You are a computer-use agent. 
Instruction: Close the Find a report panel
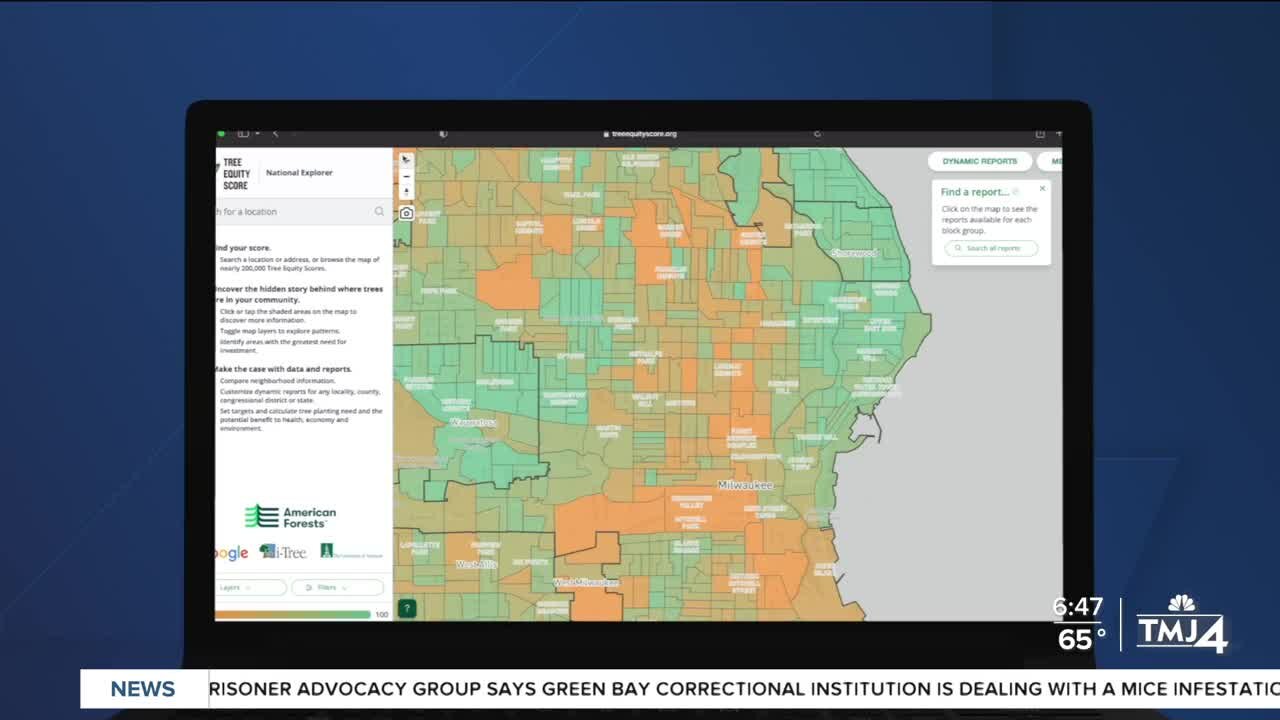click(1042, 188)
